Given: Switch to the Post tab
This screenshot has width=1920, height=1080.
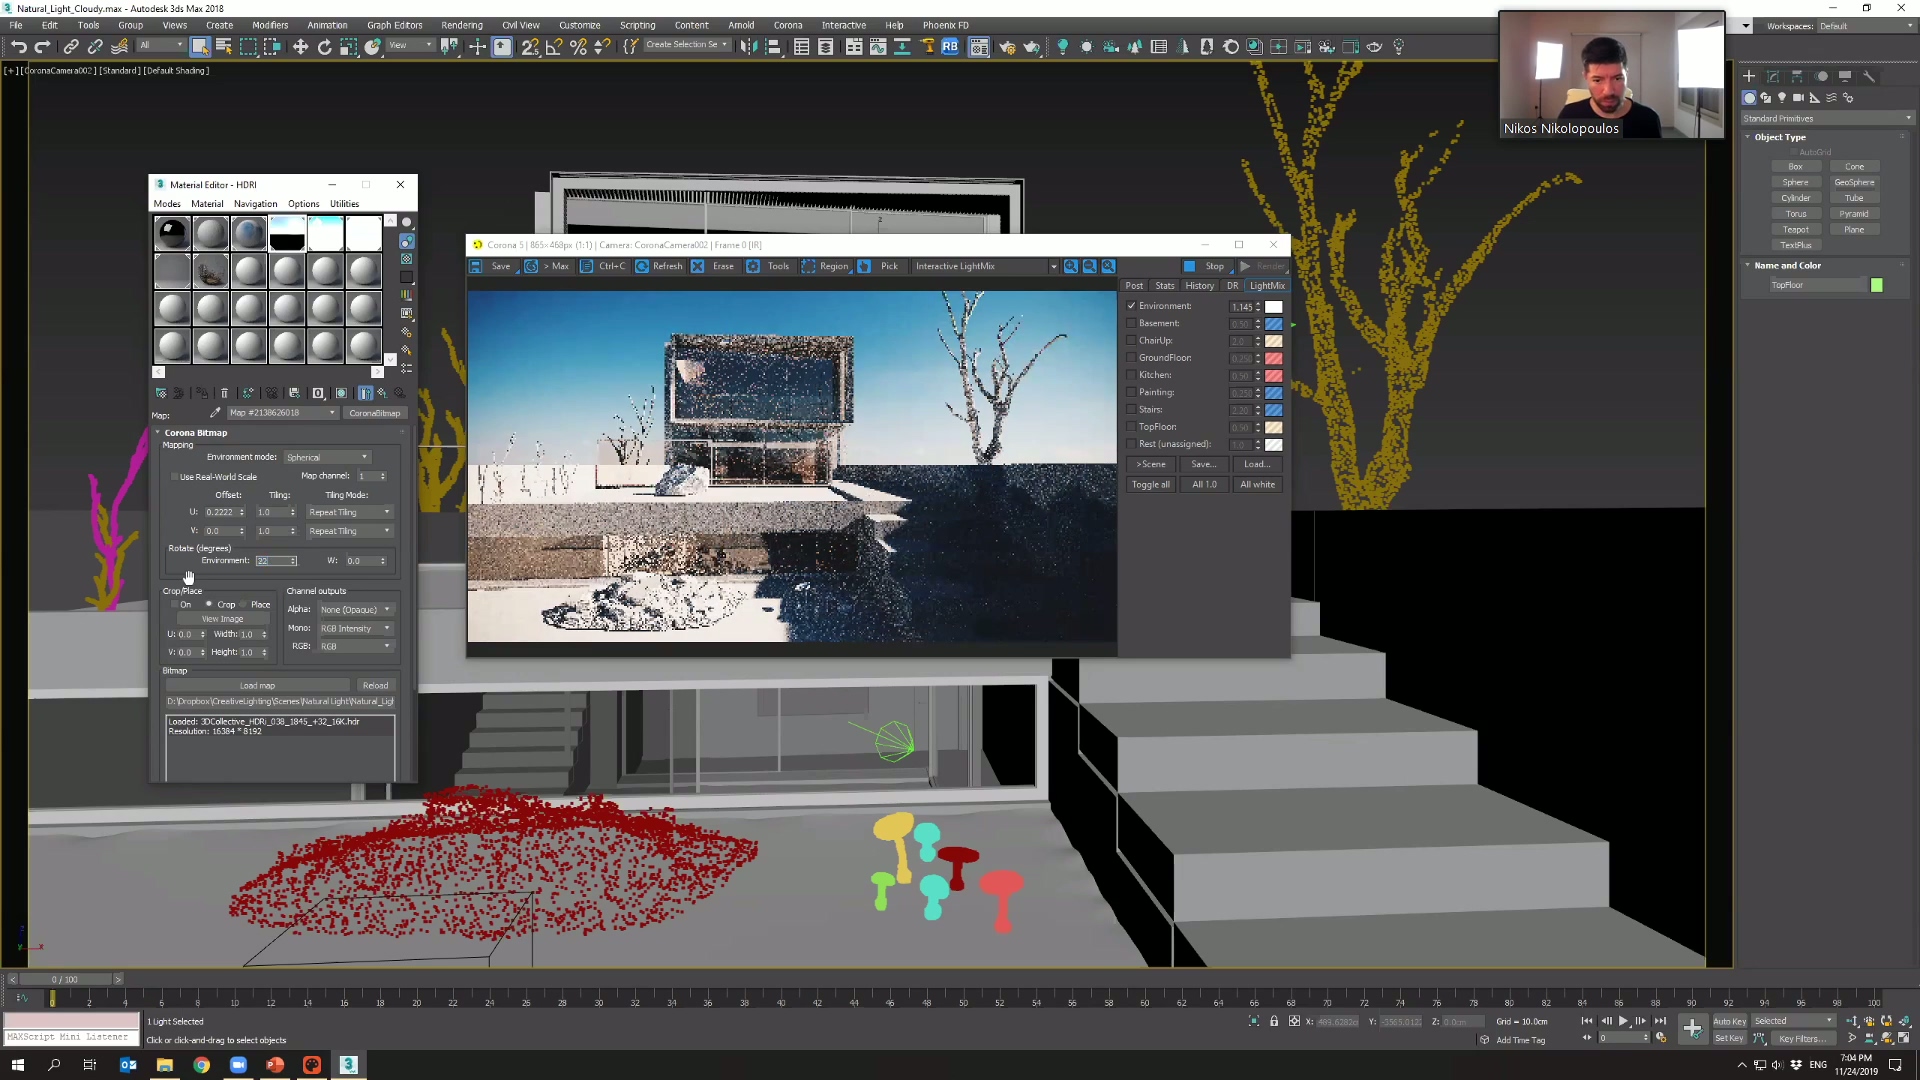Looking at the screenshot, I should [x=1133, y=286].
